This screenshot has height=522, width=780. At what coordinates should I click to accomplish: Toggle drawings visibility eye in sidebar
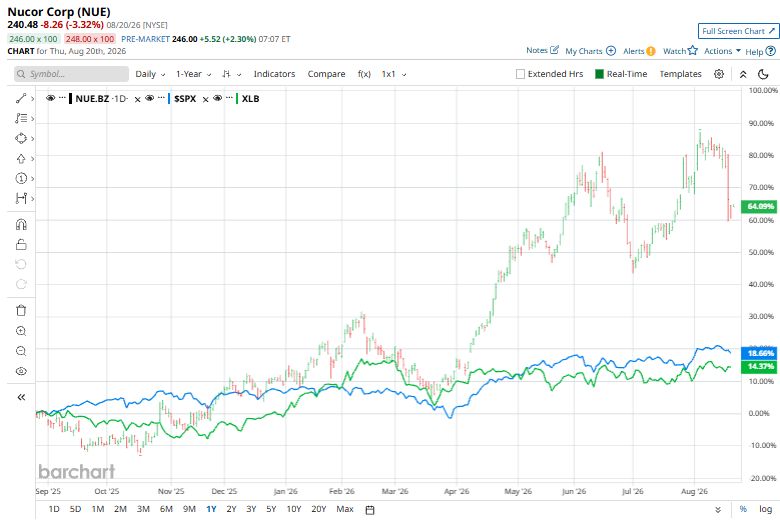[21, 371]
